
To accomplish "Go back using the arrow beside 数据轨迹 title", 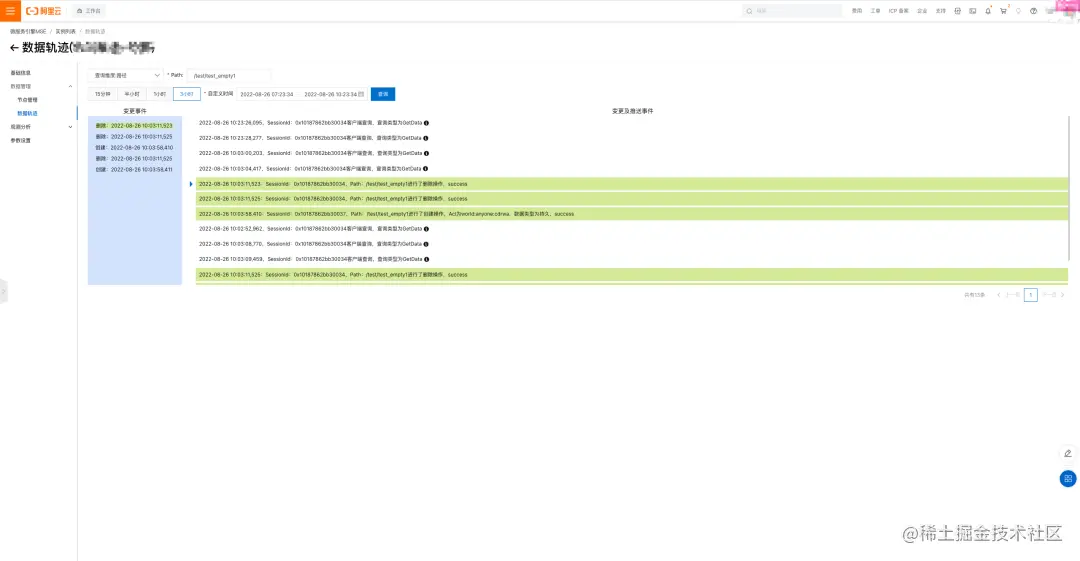I will tap(14, 48).
